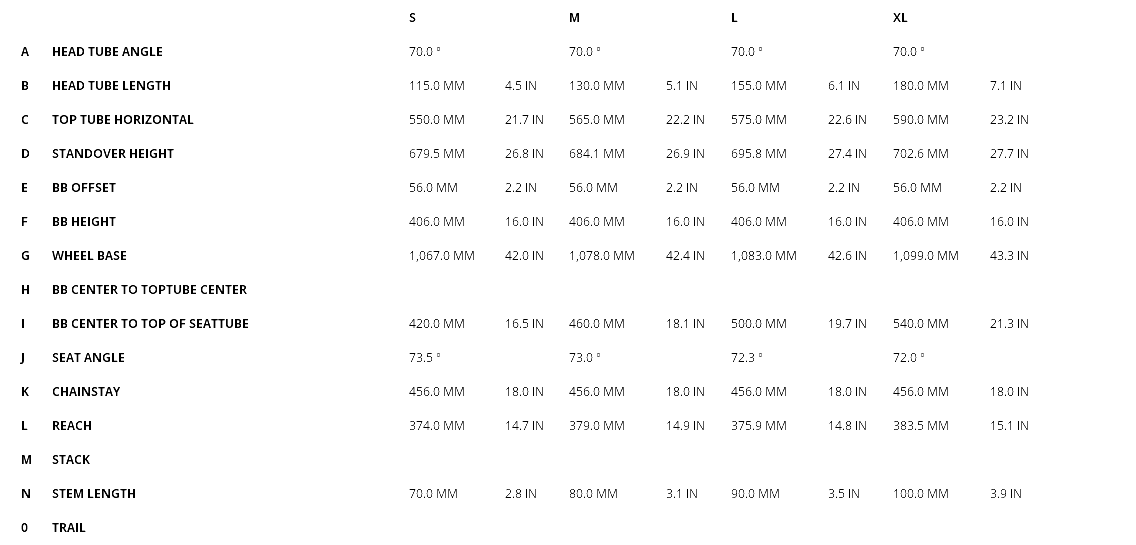1136x545 pixels.
Task: Click the 73.5° seat angle value
Action: [424, 358]
